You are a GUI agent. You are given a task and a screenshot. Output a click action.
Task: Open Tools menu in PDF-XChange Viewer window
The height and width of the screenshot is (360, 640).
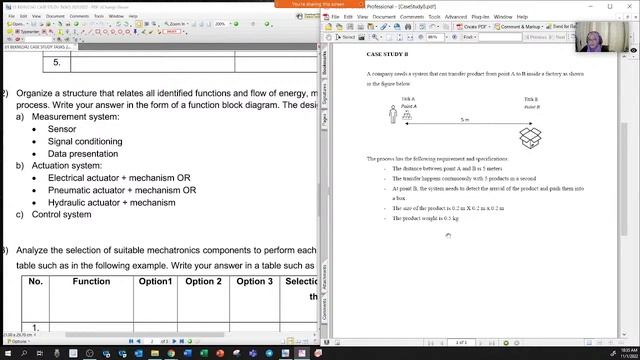(99, 16)
